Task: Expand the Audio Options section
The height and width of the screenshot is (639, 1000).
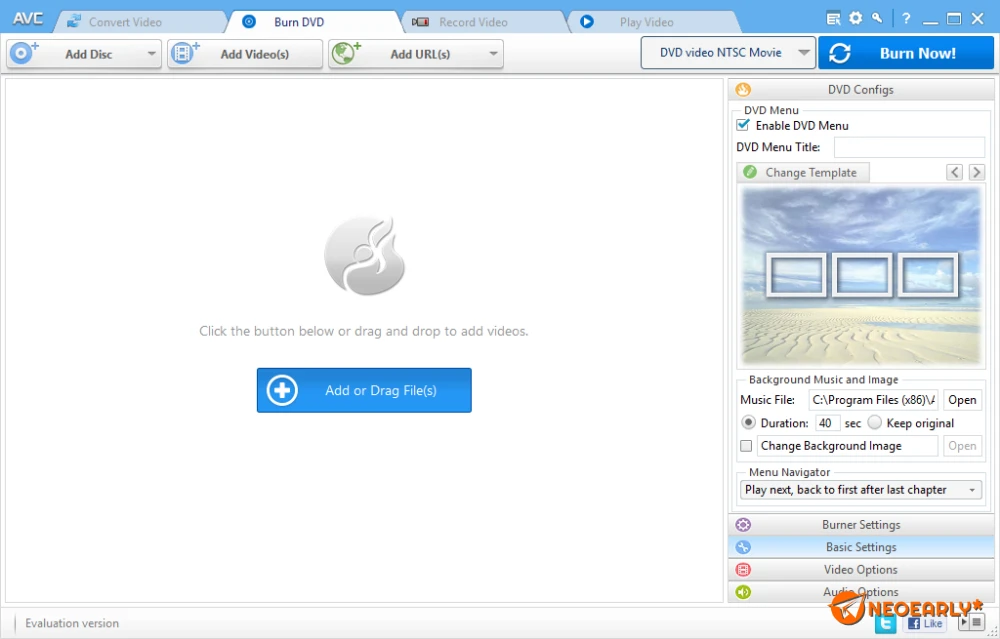Action: coord(860,592)
